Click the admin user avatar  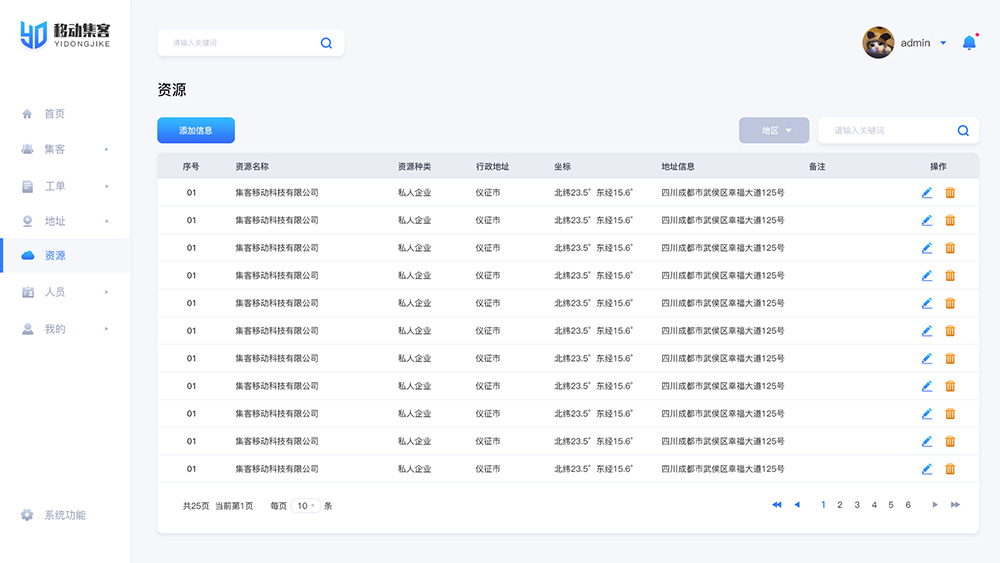(878, 43)
